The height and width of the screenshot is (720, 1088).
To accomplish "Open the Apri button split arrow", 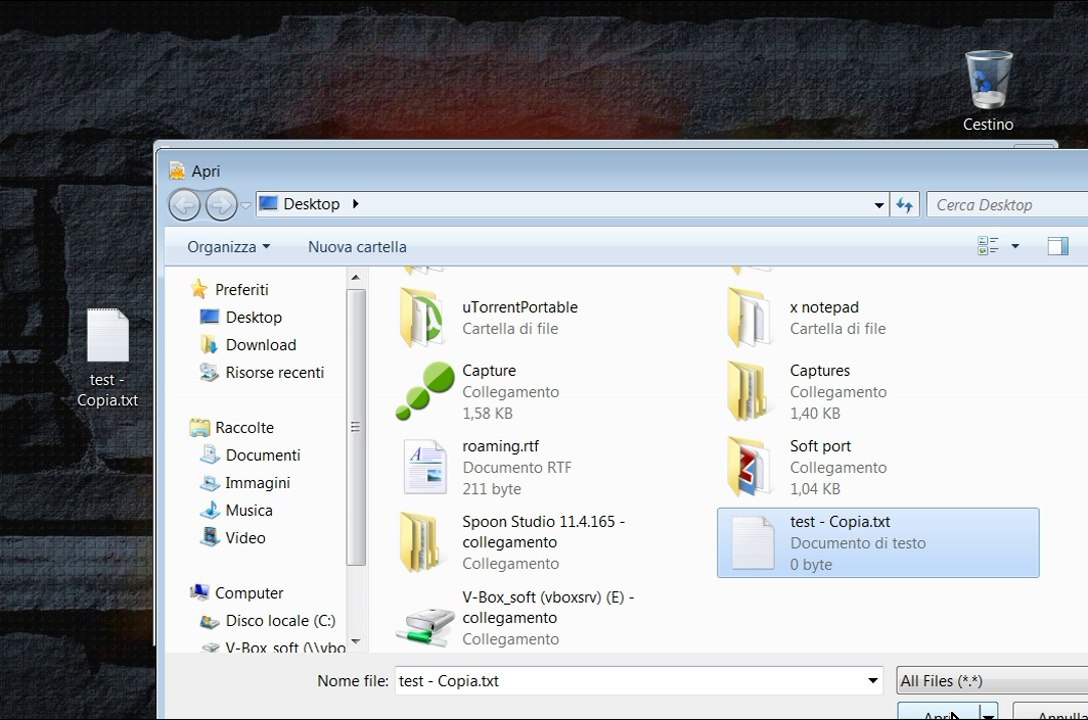I will click(988, 713).
